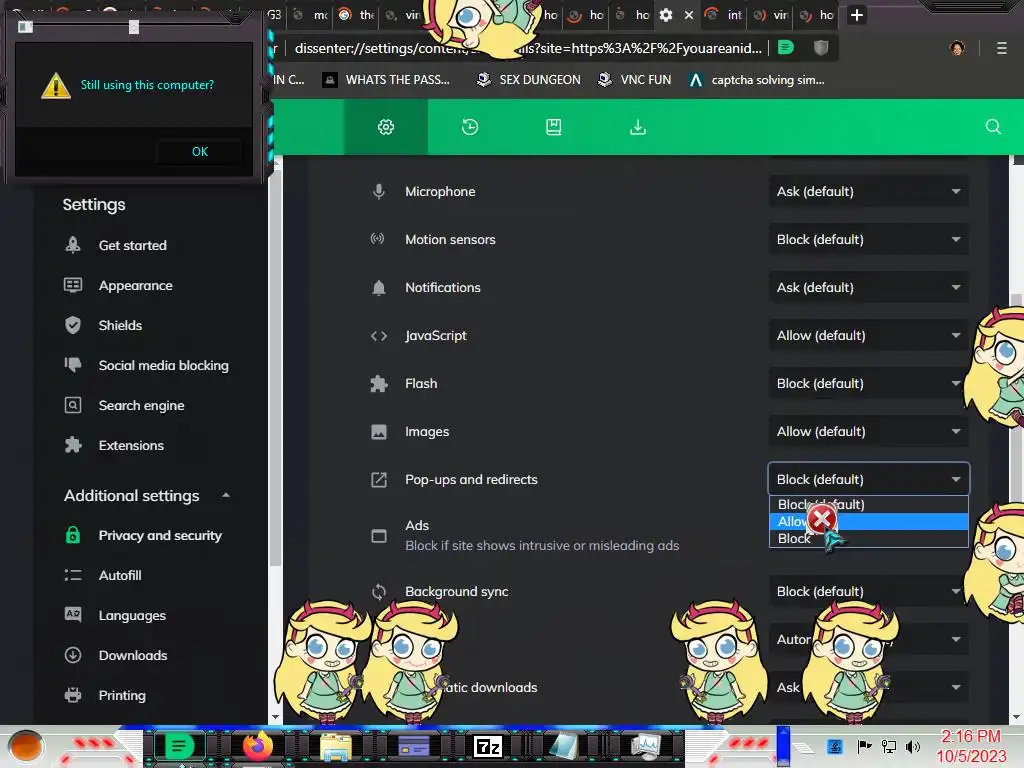Open 7-Zip from the taskbar
The height and width of the screenshot is (768, 1024).
coord(488,746)
